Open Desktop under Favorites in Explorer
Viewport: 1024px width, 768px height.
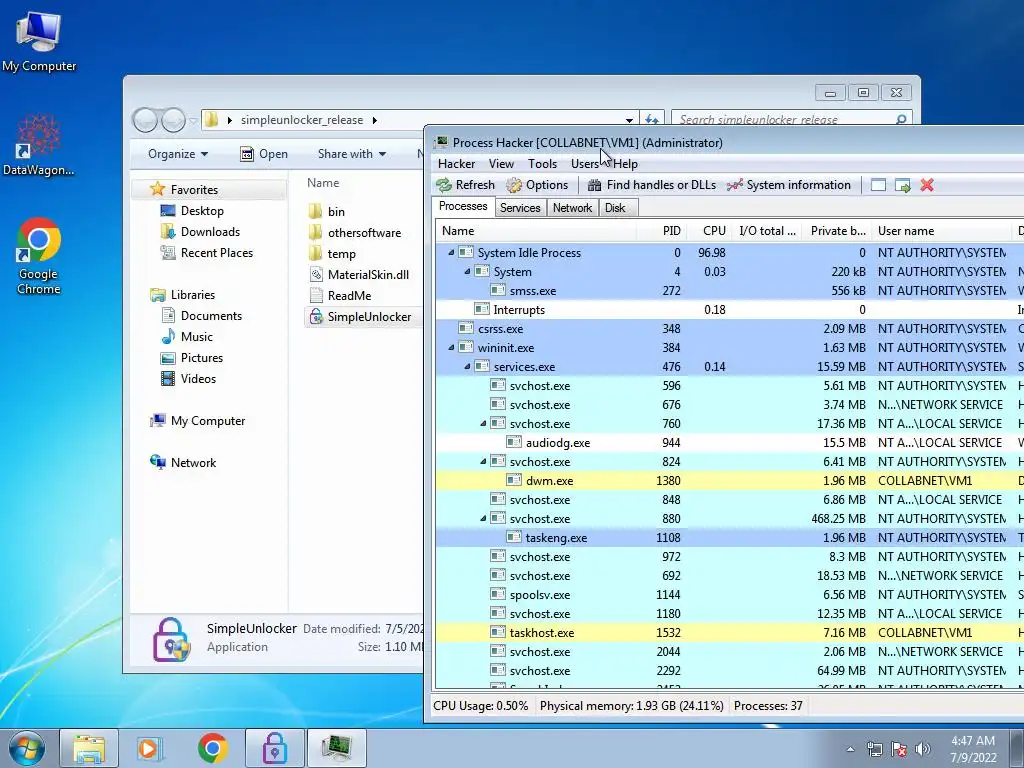(x=192, y=211)
